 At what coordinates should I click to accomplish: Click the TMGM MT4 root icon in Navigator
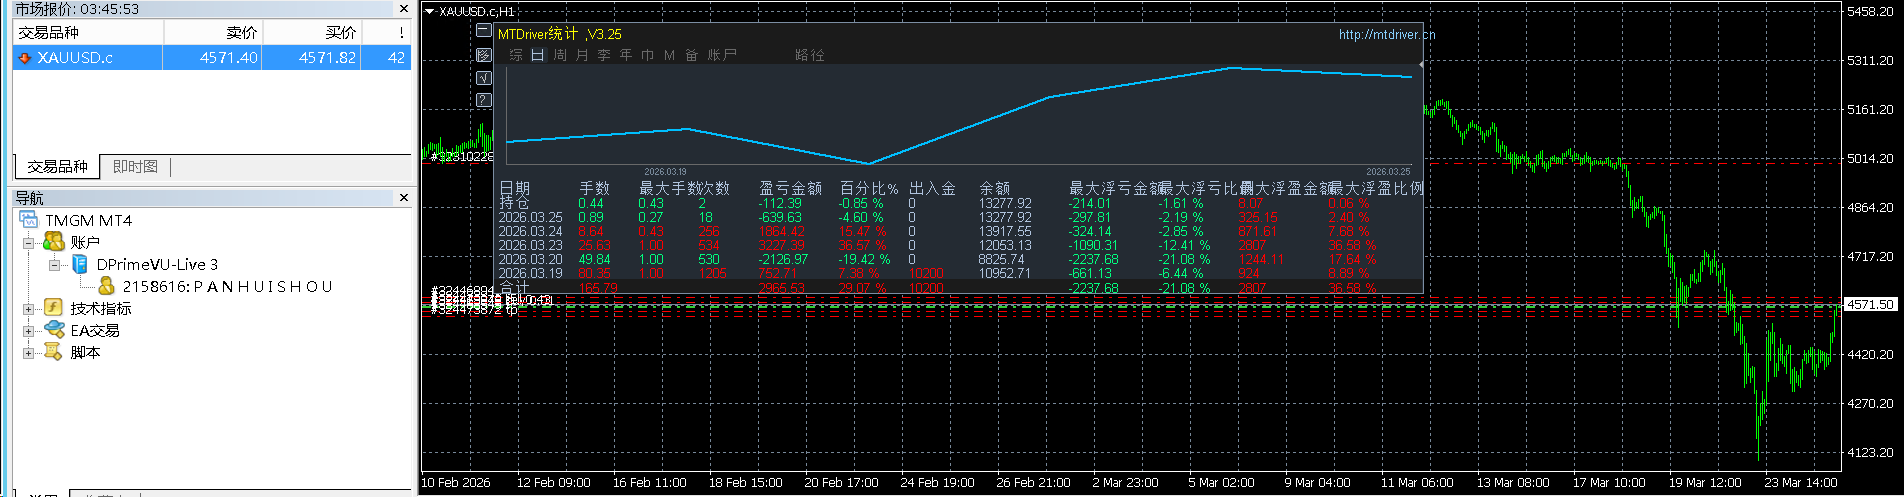28,220
